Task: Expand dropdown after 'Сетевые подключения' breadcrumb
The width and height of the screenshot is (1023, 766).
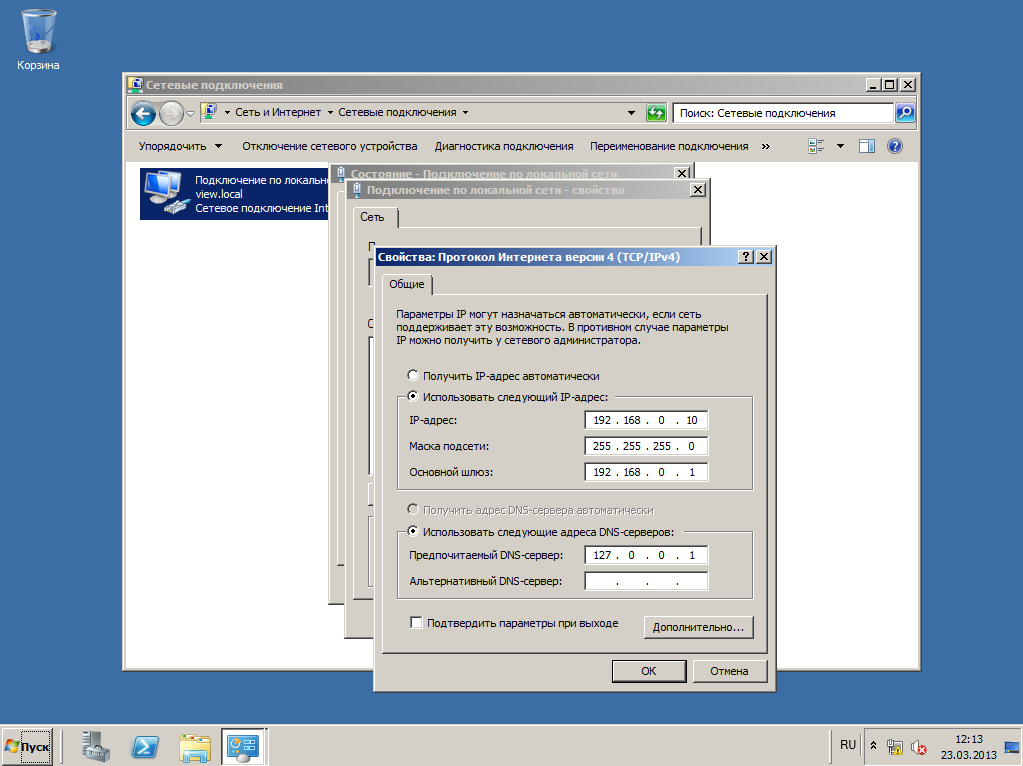Action: 465,112
